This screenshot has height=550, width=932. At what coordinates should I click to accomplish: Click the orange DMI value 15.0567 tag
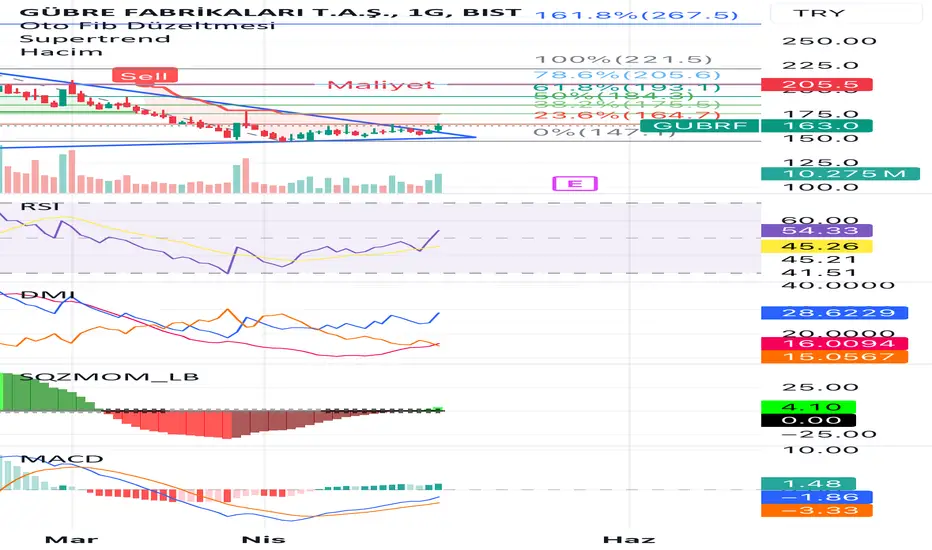pos(835,357)
